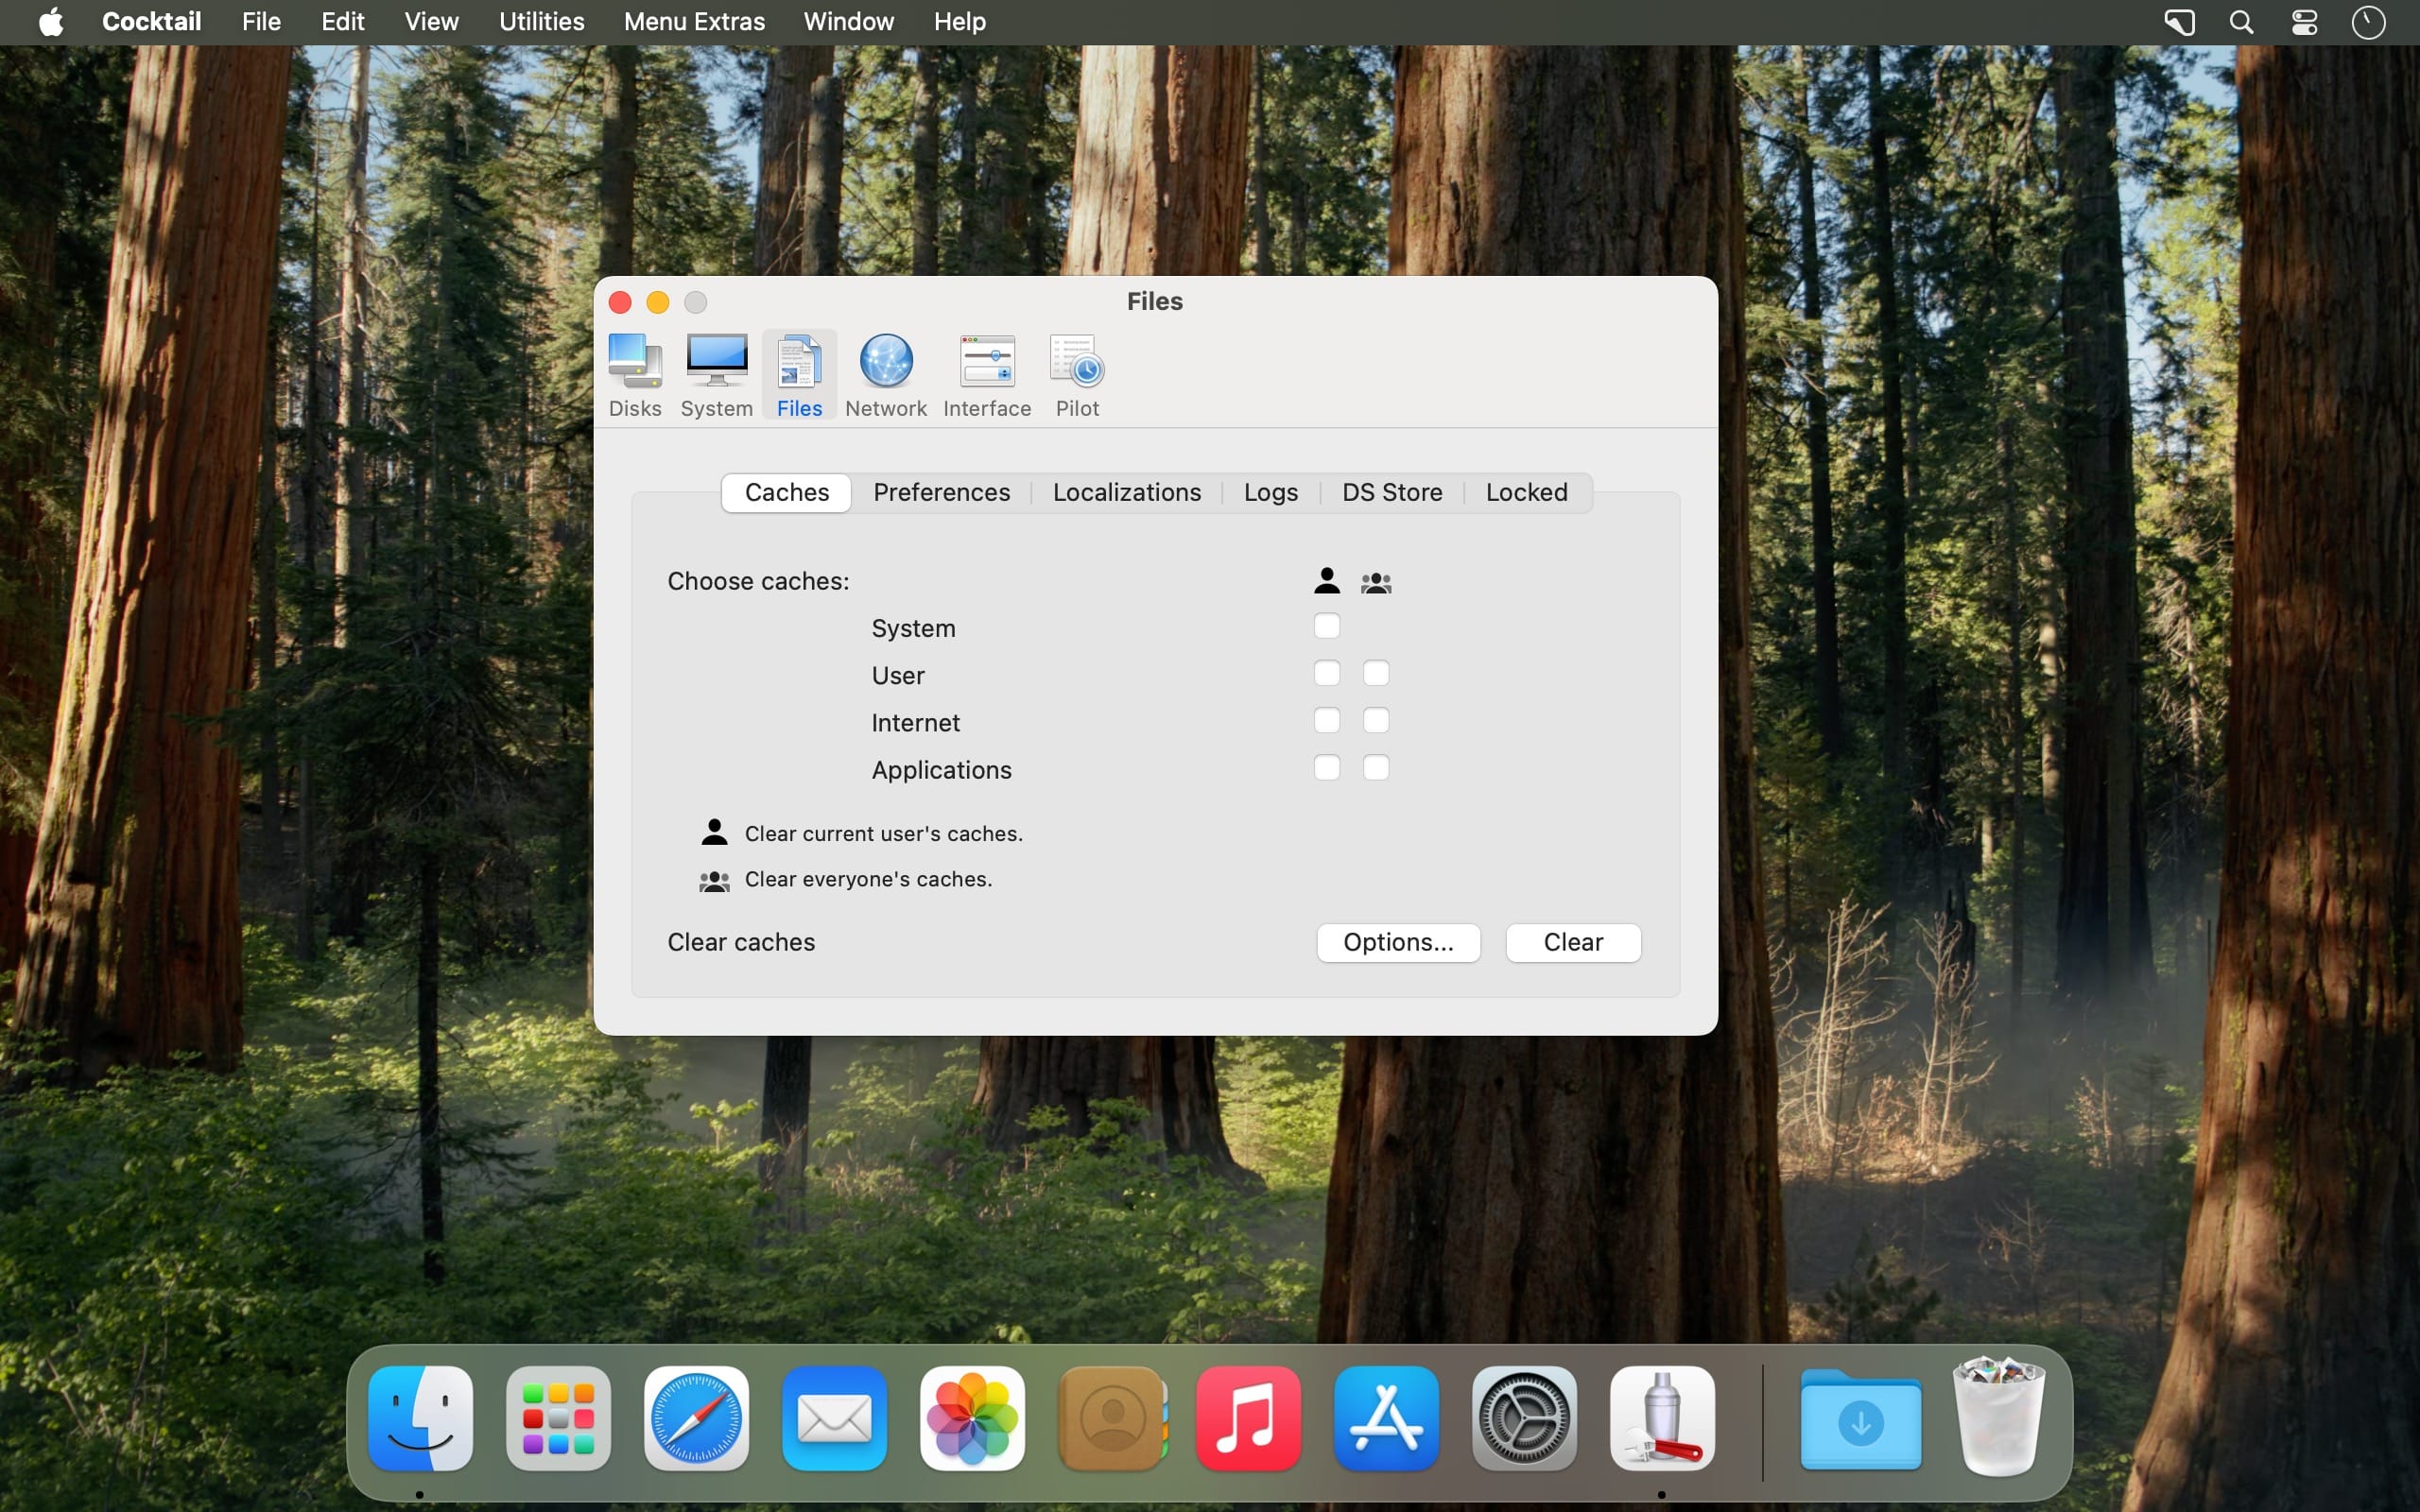
Task: Switch to the Localizations tab
Action: coord(1127,492)
